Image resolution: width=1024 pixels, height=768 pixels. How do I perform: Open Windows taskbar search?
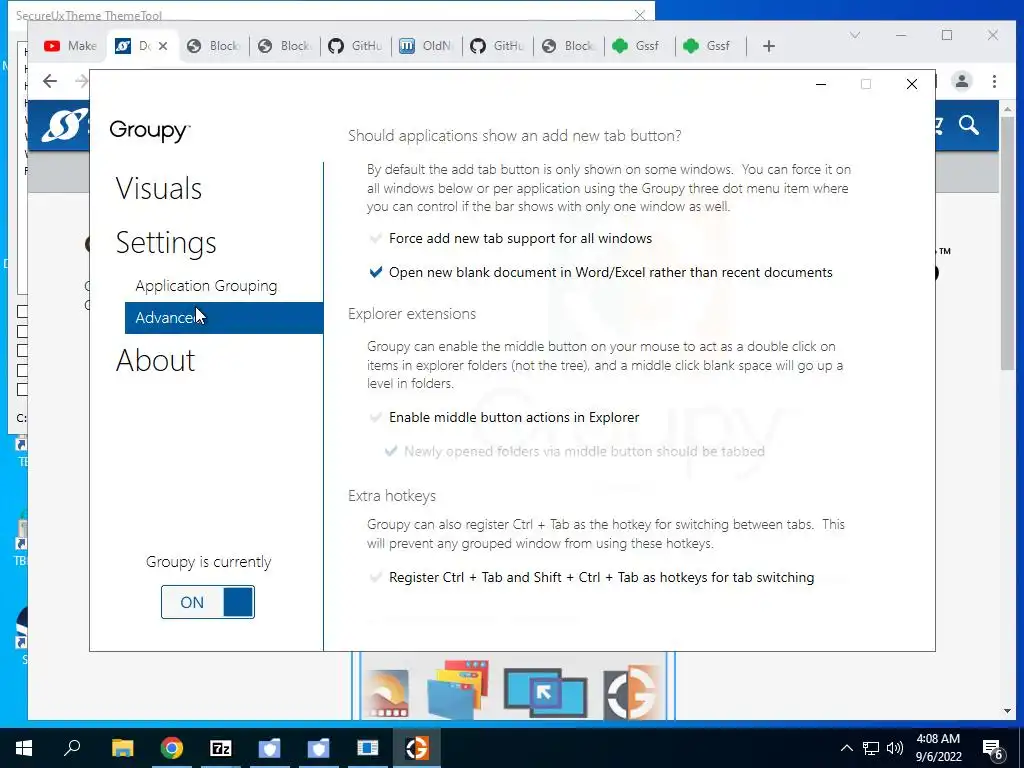72,748
